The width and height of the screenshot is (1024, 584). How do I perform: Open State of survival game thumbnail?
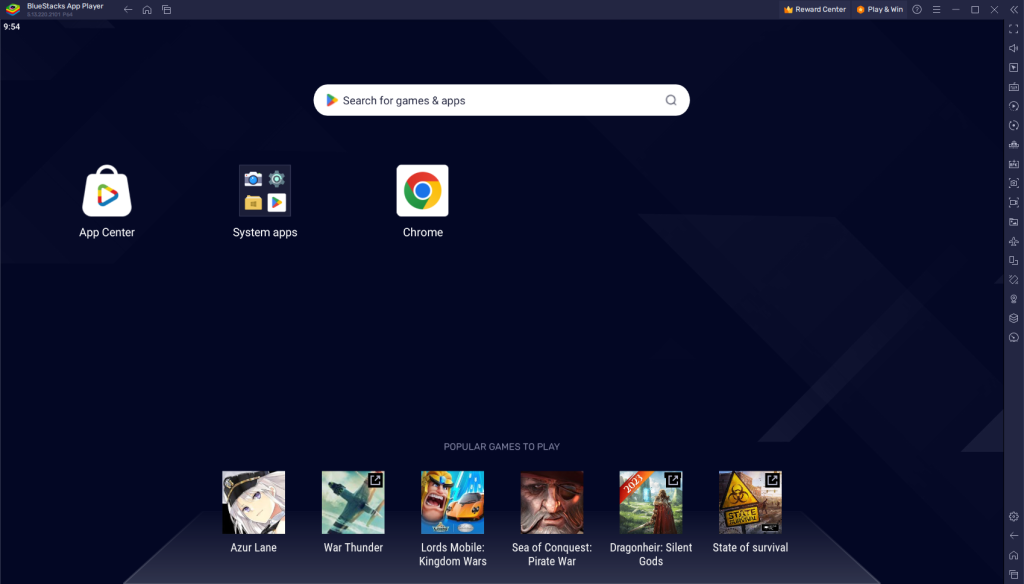point(750,502)
